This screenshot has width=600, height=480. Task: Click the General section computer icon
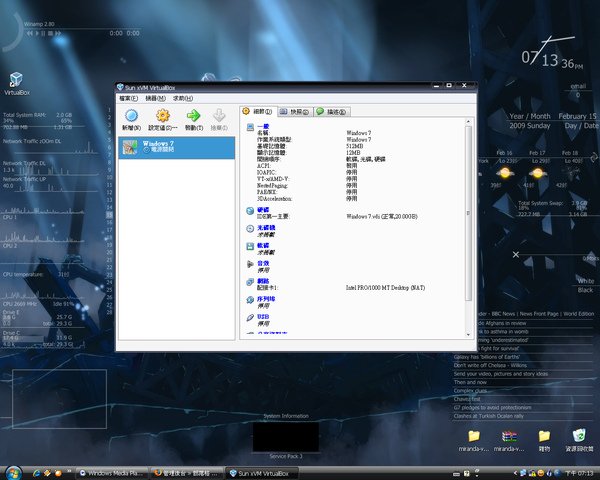point(250,127)
